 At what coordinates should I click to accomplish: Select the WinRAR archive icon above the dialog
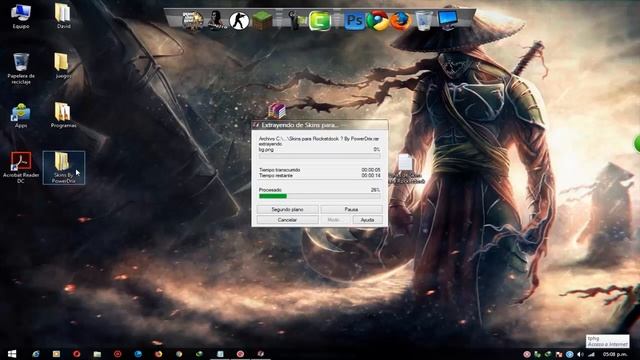pos(276,110)
